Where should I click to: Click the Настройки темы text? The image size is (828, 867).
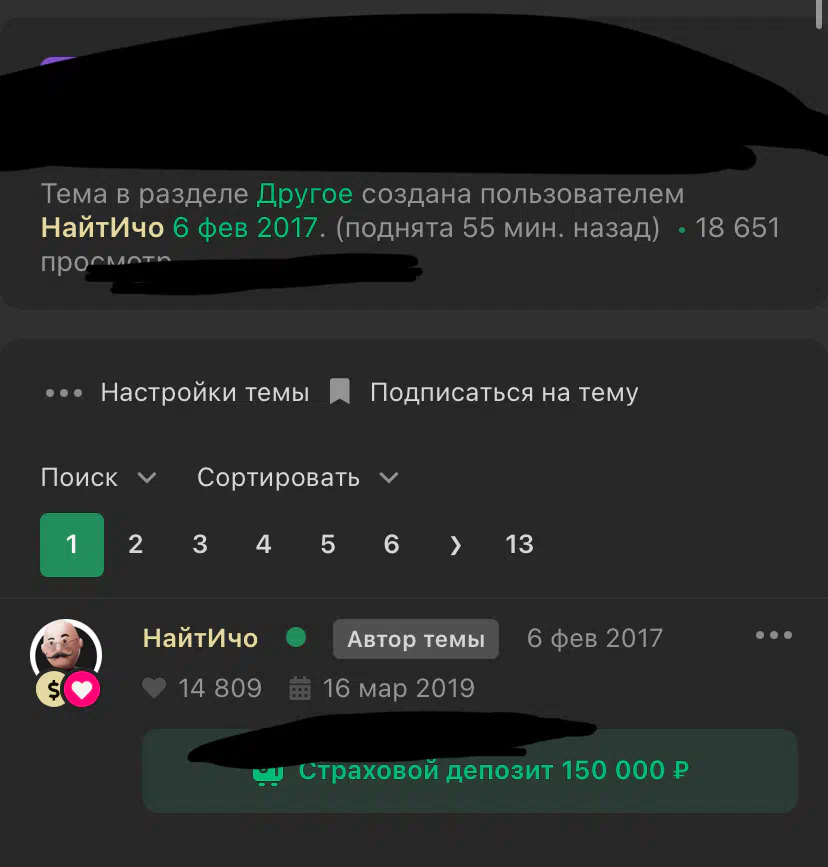pyautogui.click(x=205, y=393)
